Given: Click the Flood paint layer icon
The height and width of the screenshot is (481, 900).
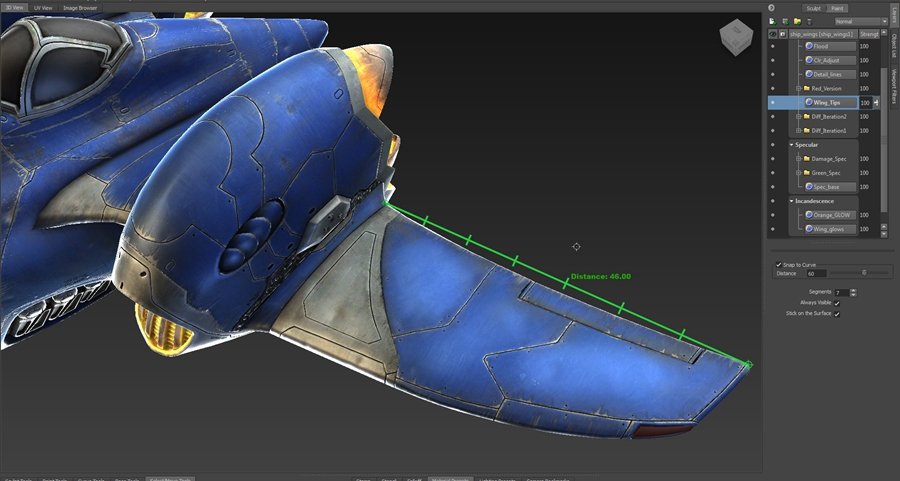Looking at the screenshot, I should 809,46.
